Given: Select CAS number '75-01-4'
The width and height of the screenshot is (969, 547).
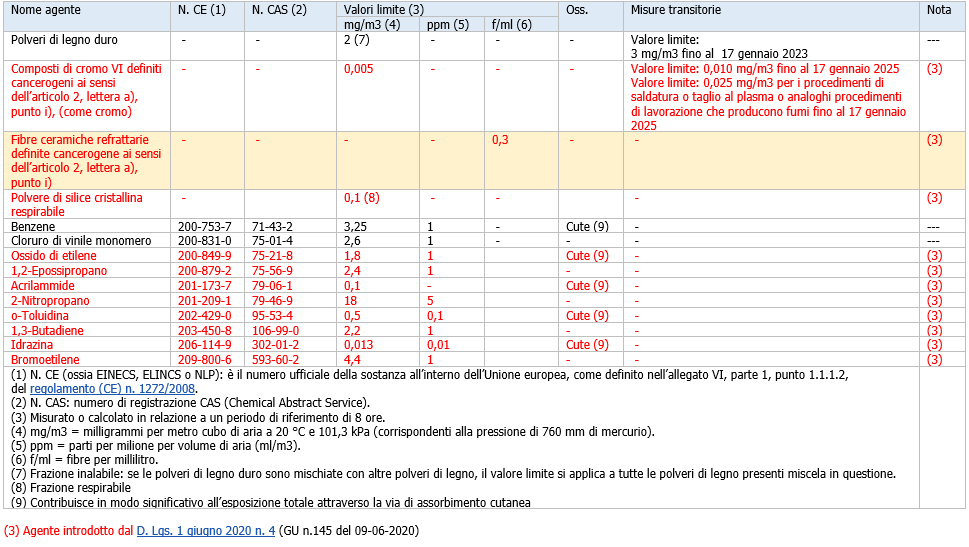Looking at the screenshot, I should click(272, 241).
